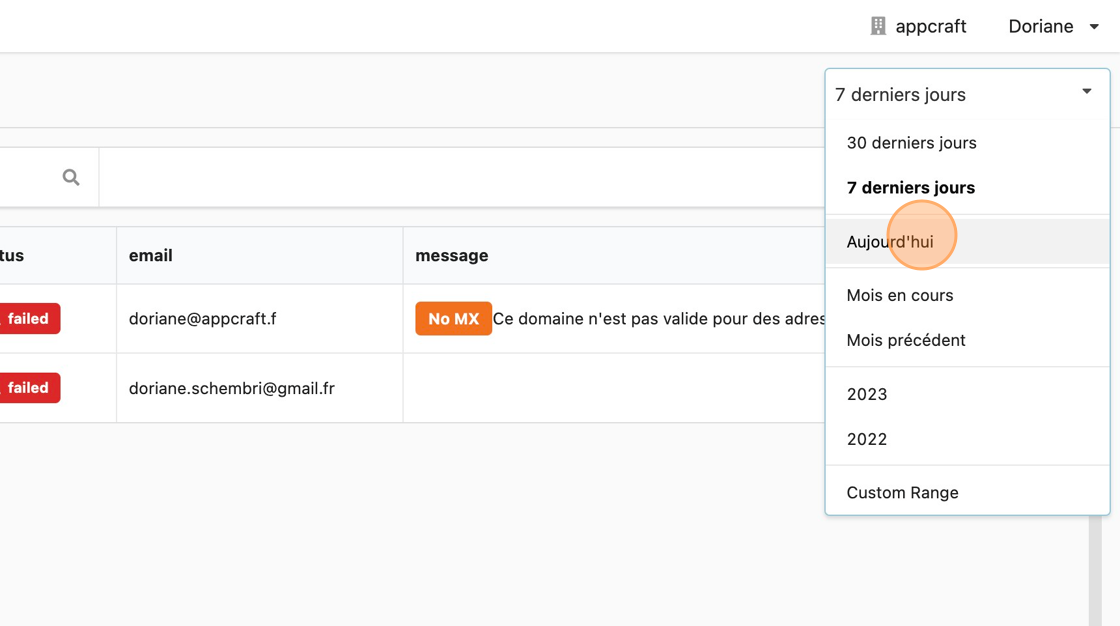Click the appcraft organization name
This screenshot has width=1120, height=626.
pyautogui.click(x=930, y=27)
